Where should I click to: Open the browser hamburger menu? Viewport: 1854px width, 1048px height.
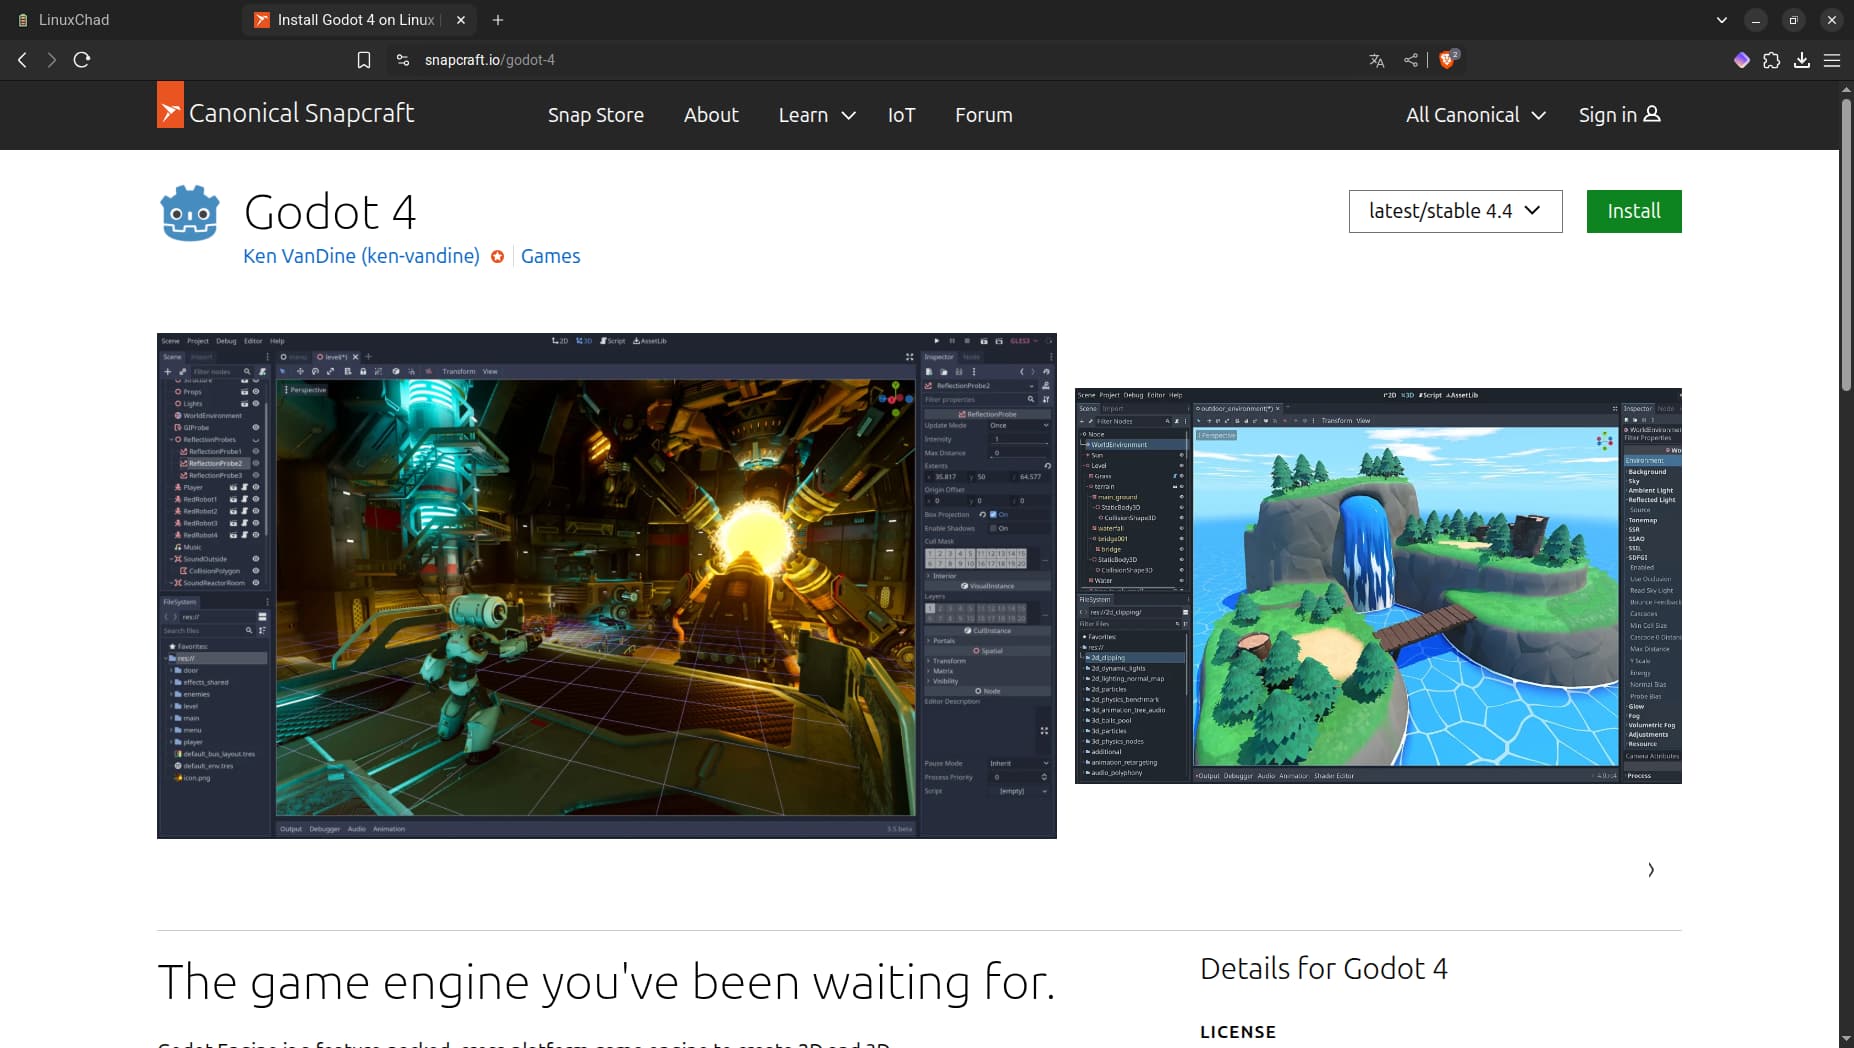coord(1832,60)
